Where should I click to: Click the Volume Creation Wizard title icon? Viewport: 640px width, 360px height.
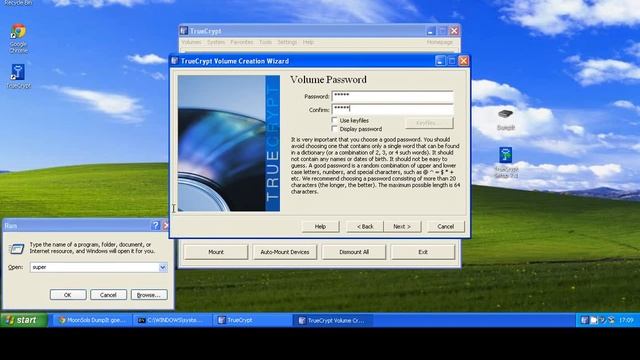click(175, 61)
